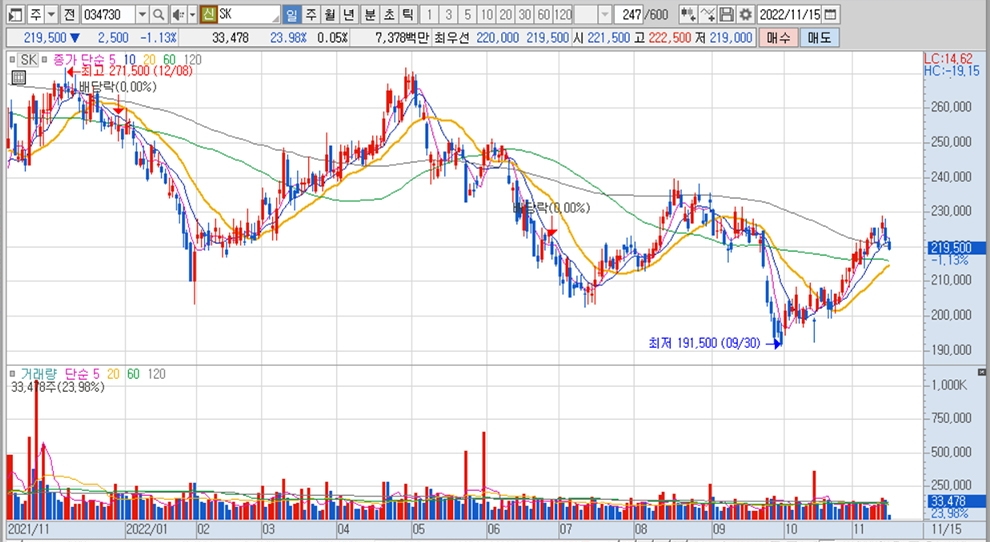Toggle the small square before SK chart label

[x=13, y=60]
